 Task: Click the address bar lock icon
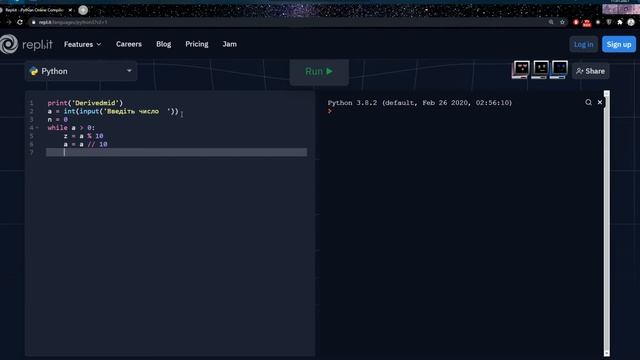(33, 22)
